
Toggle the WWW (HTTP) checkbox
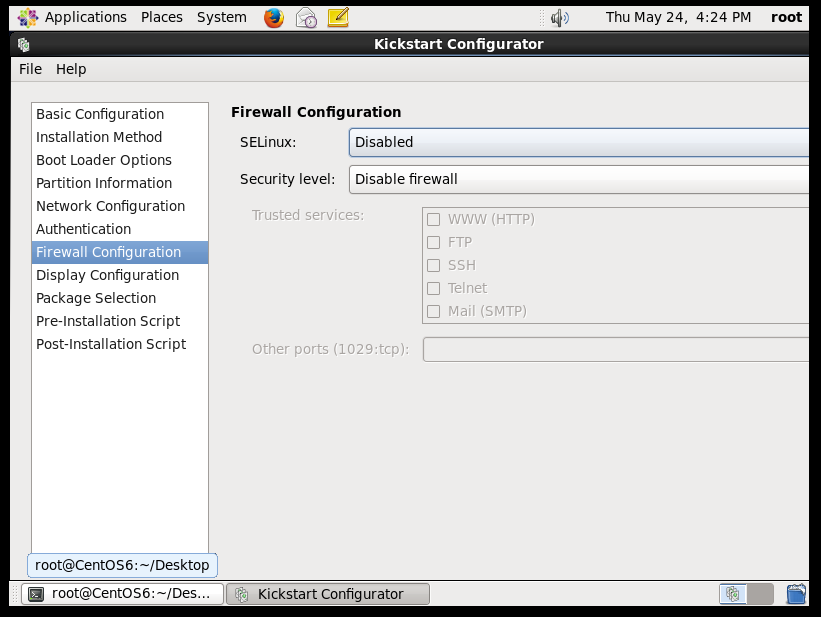(434, 219)
